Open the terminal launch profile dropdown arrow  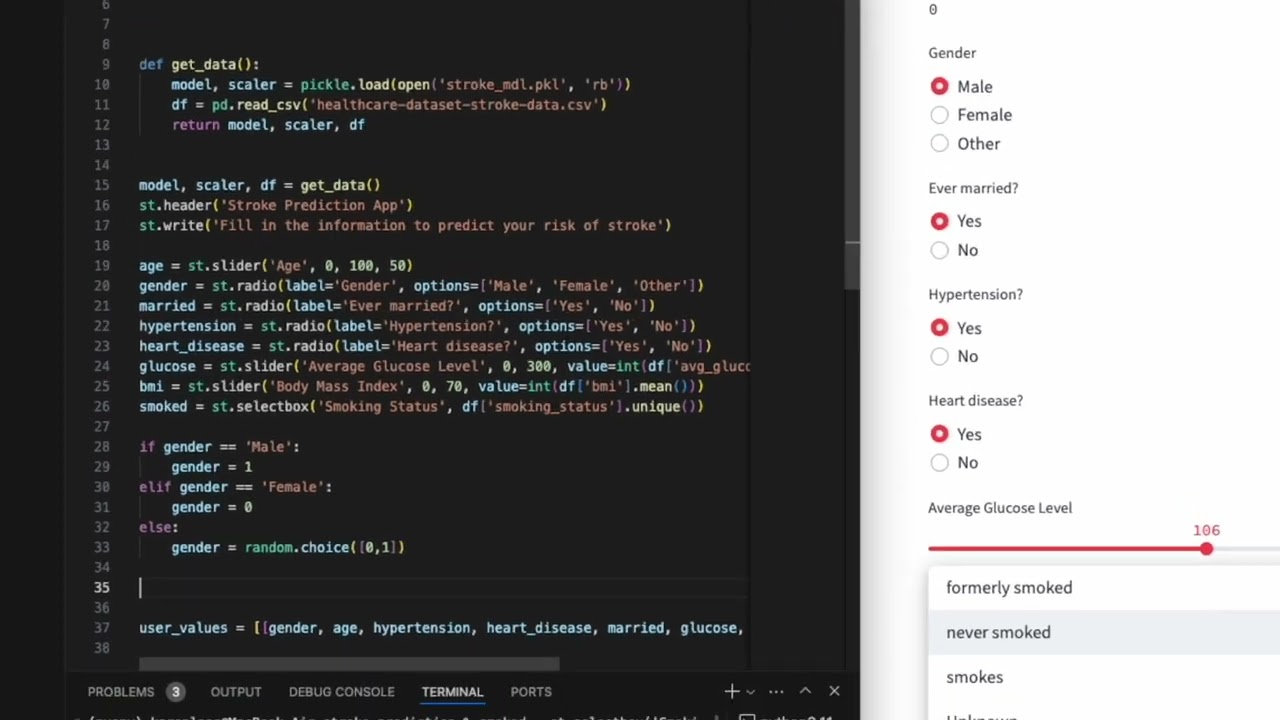[750, 691]
